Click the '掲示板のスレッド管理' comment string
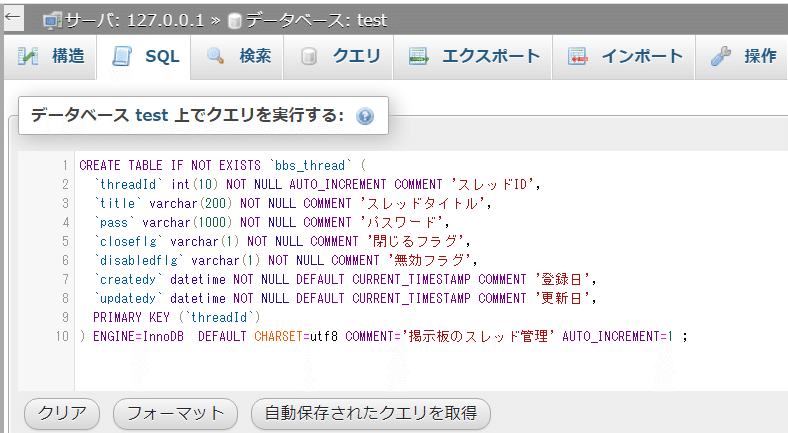788x433 pixels. tap(477, 336)
